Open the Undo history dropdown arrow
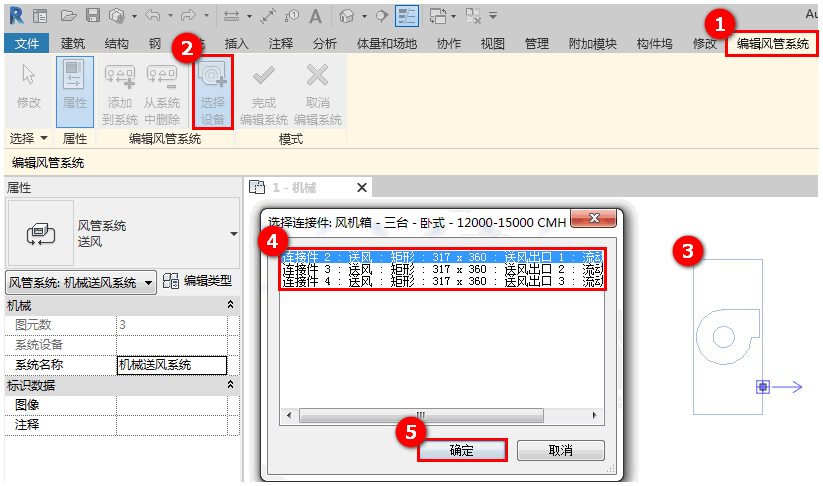823x486 pixels. click(170, 16)
